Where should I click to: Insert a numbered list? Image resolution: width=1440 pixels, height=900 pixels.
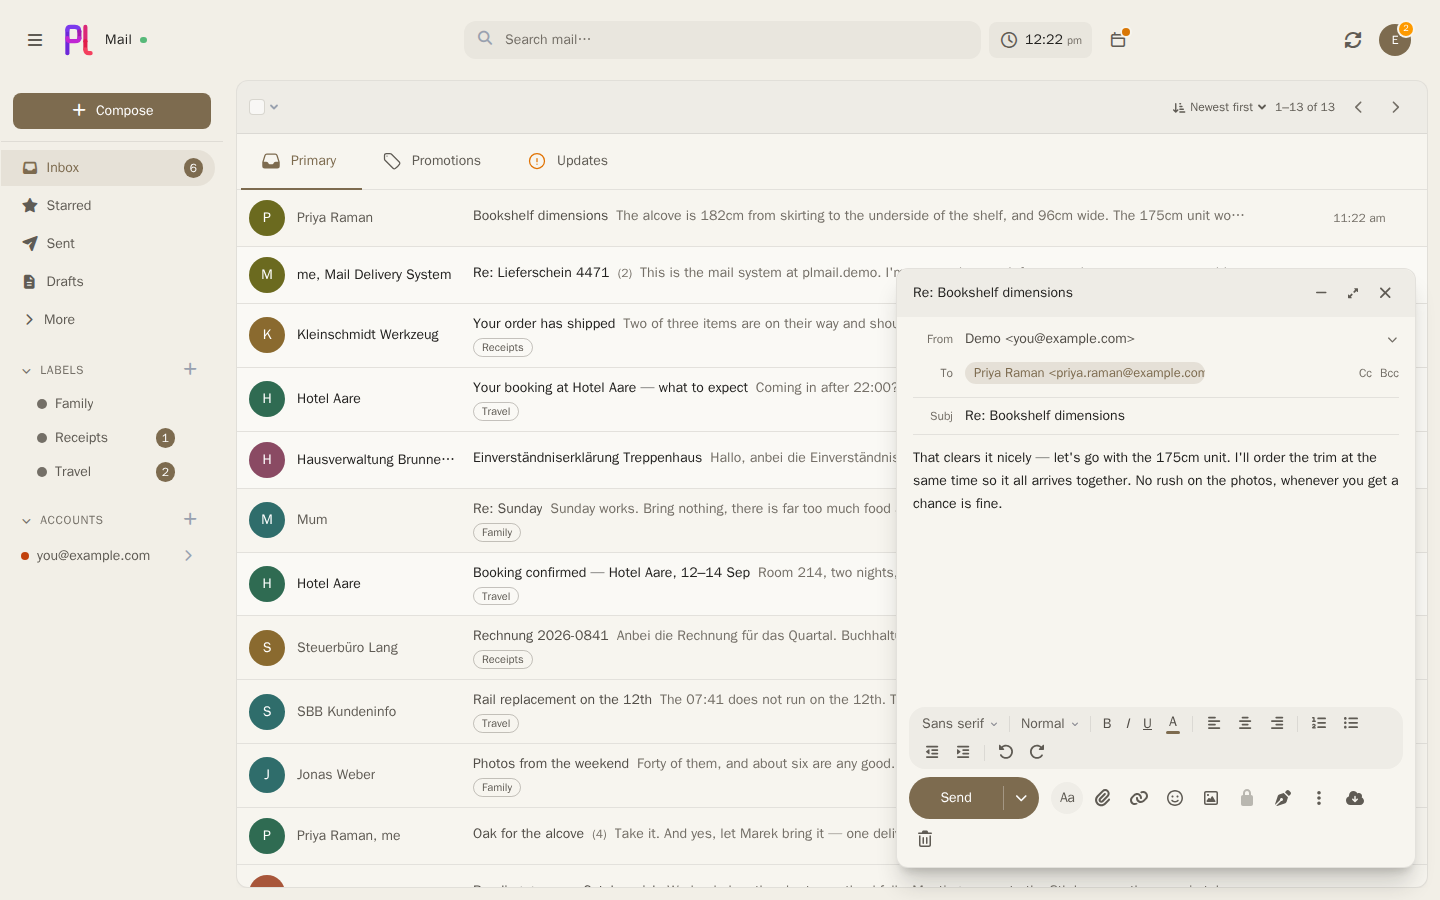1319,723
